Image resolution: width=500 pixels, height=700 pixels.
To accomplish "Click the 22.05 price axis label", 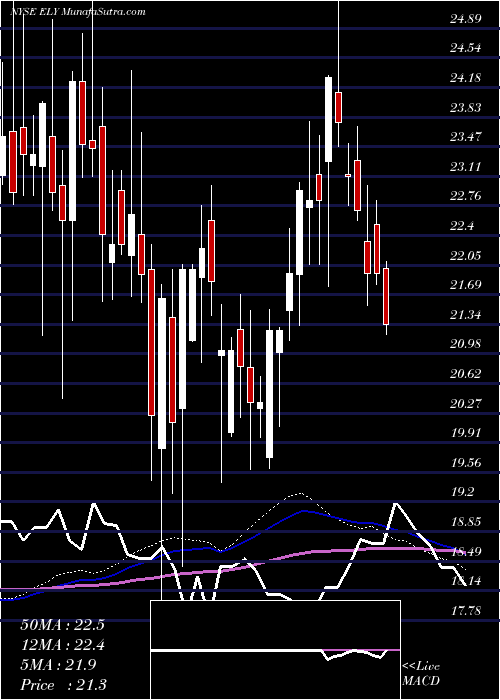I will click(466, 255).
